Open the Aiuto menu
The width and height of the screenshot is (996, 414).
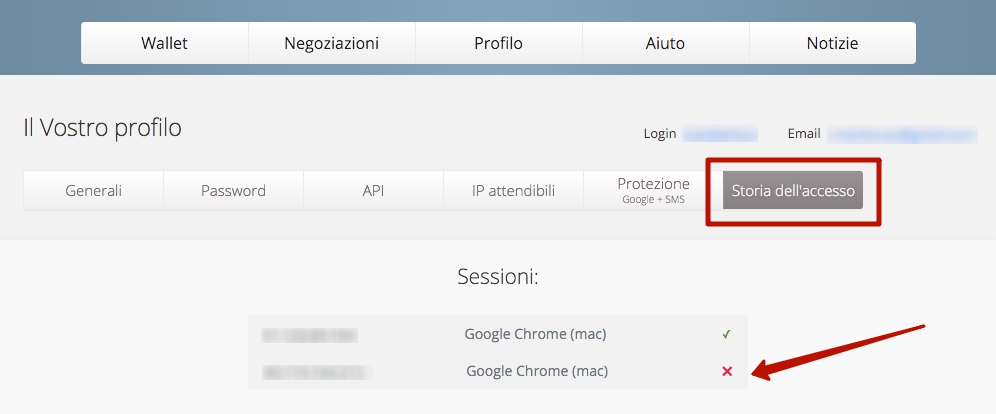point(666,43)
